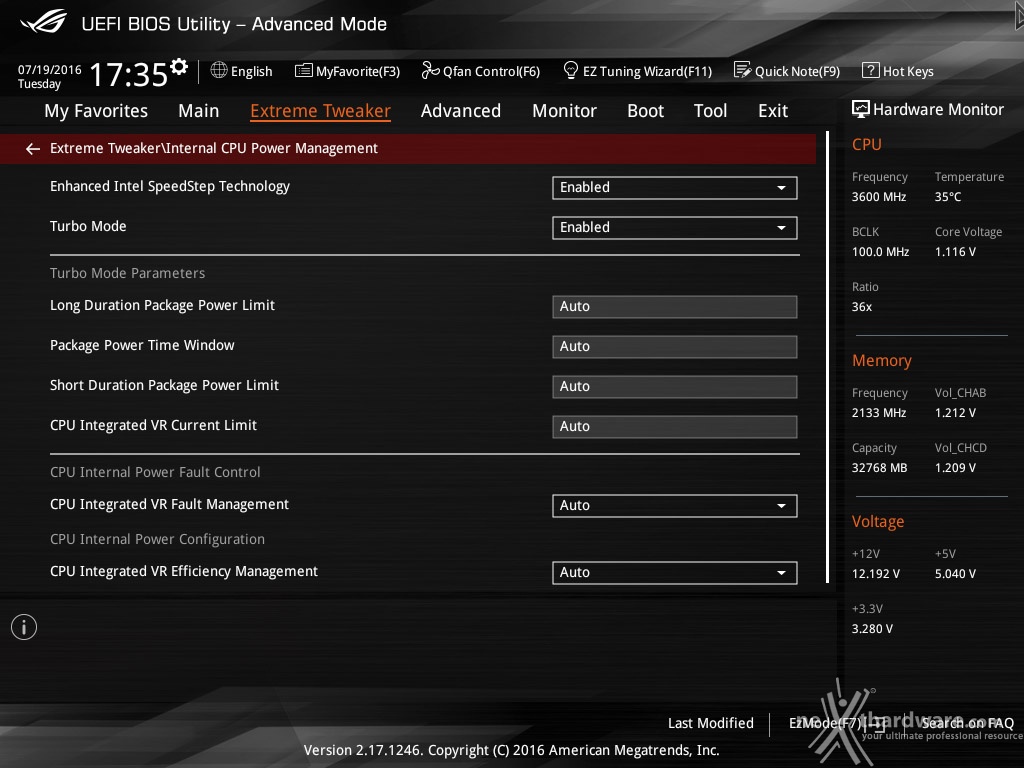Open the Boot tab
1024x768 pixels.
coord(645,111)
